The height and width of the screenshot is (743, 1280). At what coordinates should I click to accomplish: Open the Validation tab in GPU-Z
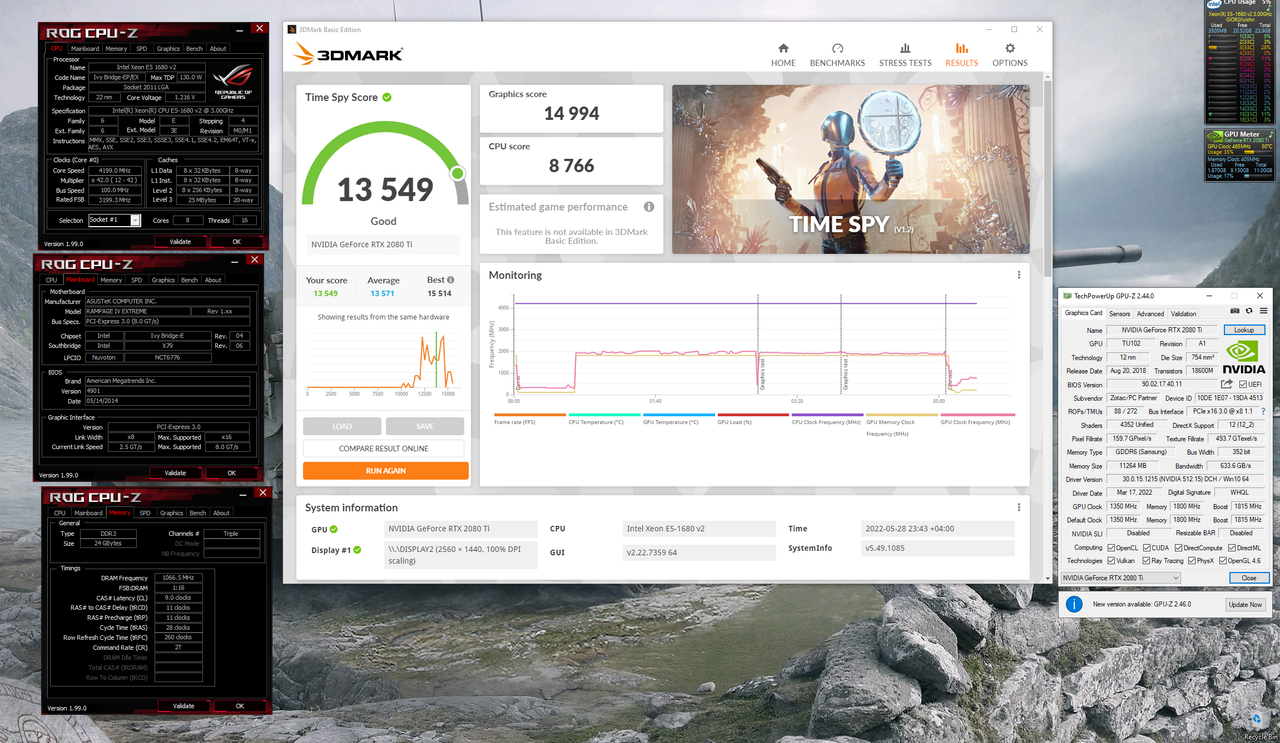[1183, 313]
